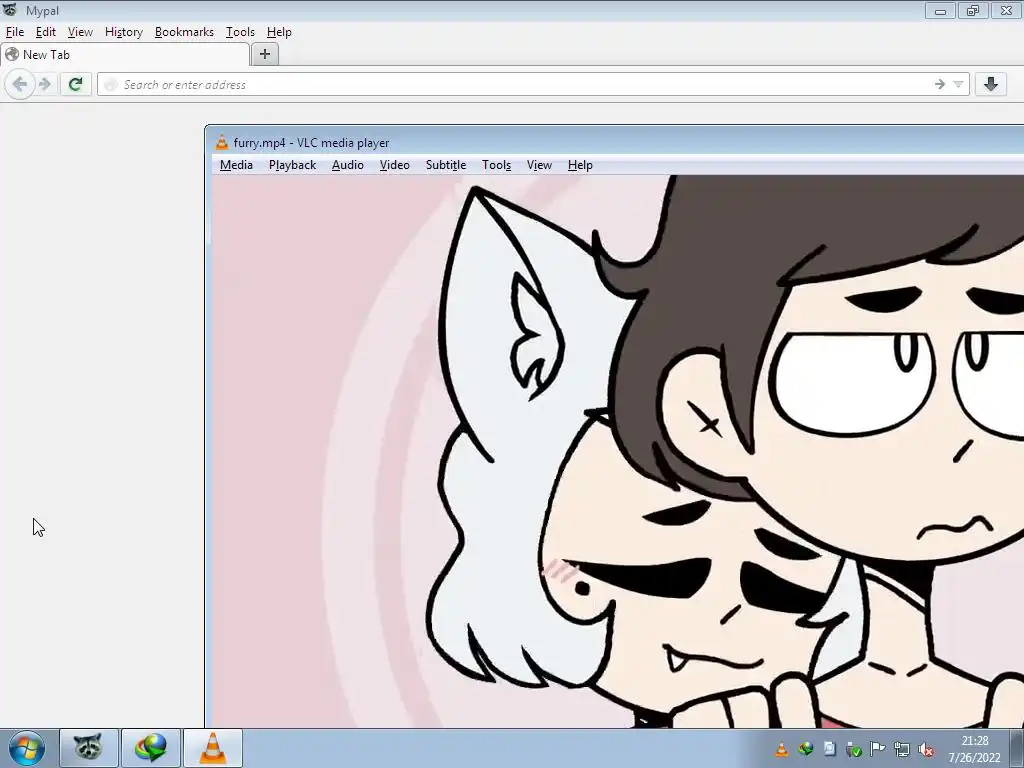Open the Mypal View menu

pyautogui.click(x=80, y=32)
